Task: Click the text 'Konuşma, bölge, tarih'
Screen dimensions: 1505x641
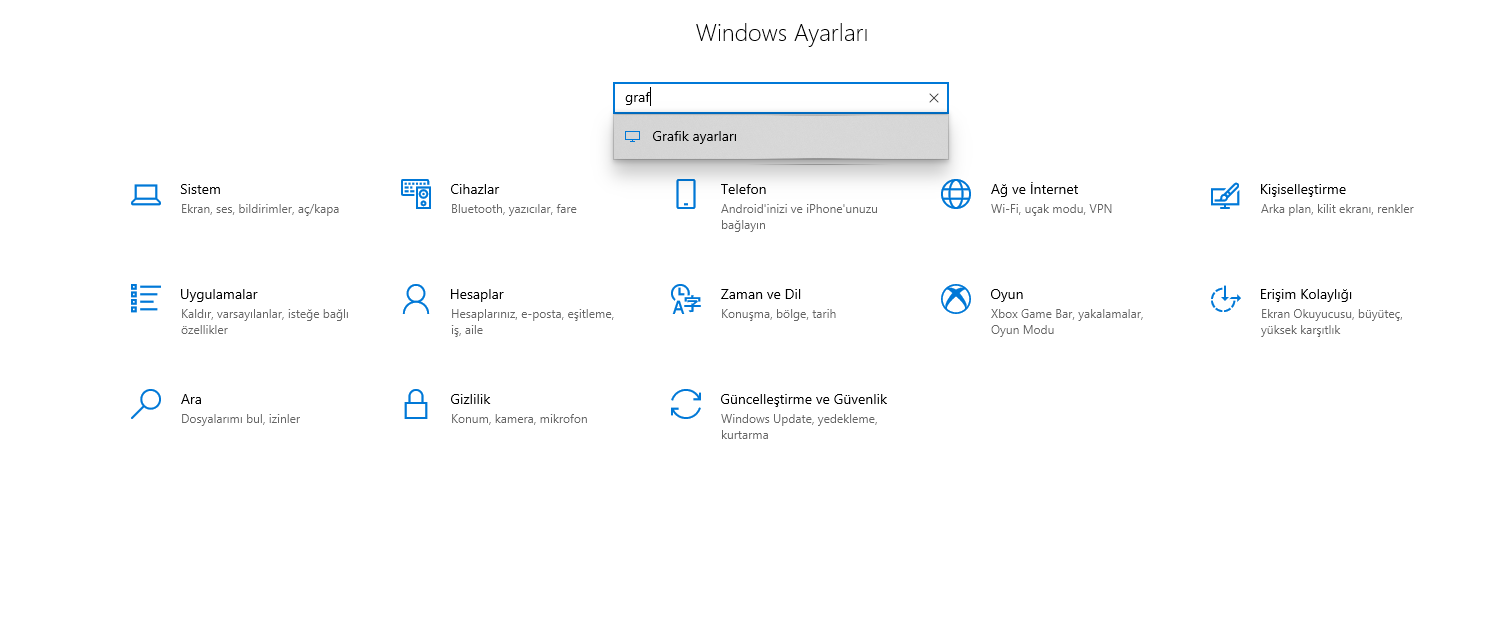Action: click(778, 314)
